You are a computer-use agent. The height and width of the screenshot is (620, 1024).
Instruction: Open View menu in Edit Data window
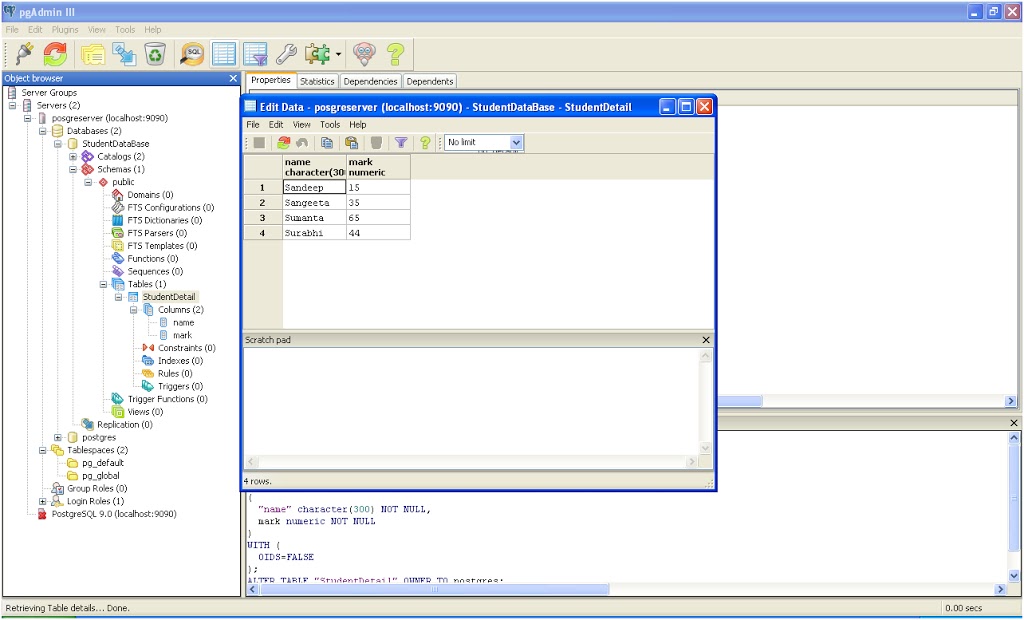302,124
